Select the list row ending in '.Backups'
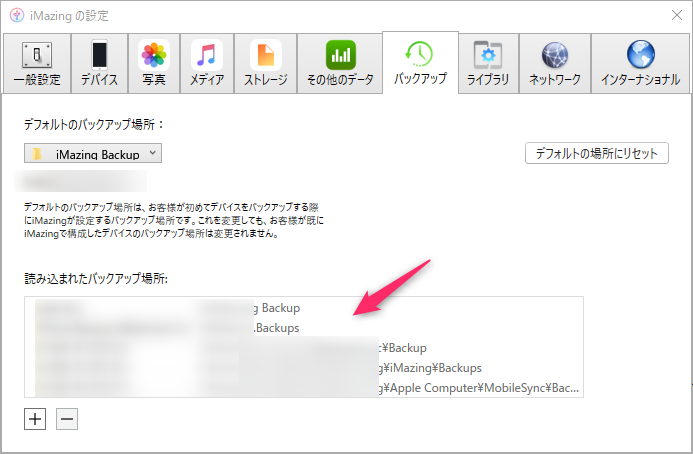The image size is (693, 454). [304, 328]
